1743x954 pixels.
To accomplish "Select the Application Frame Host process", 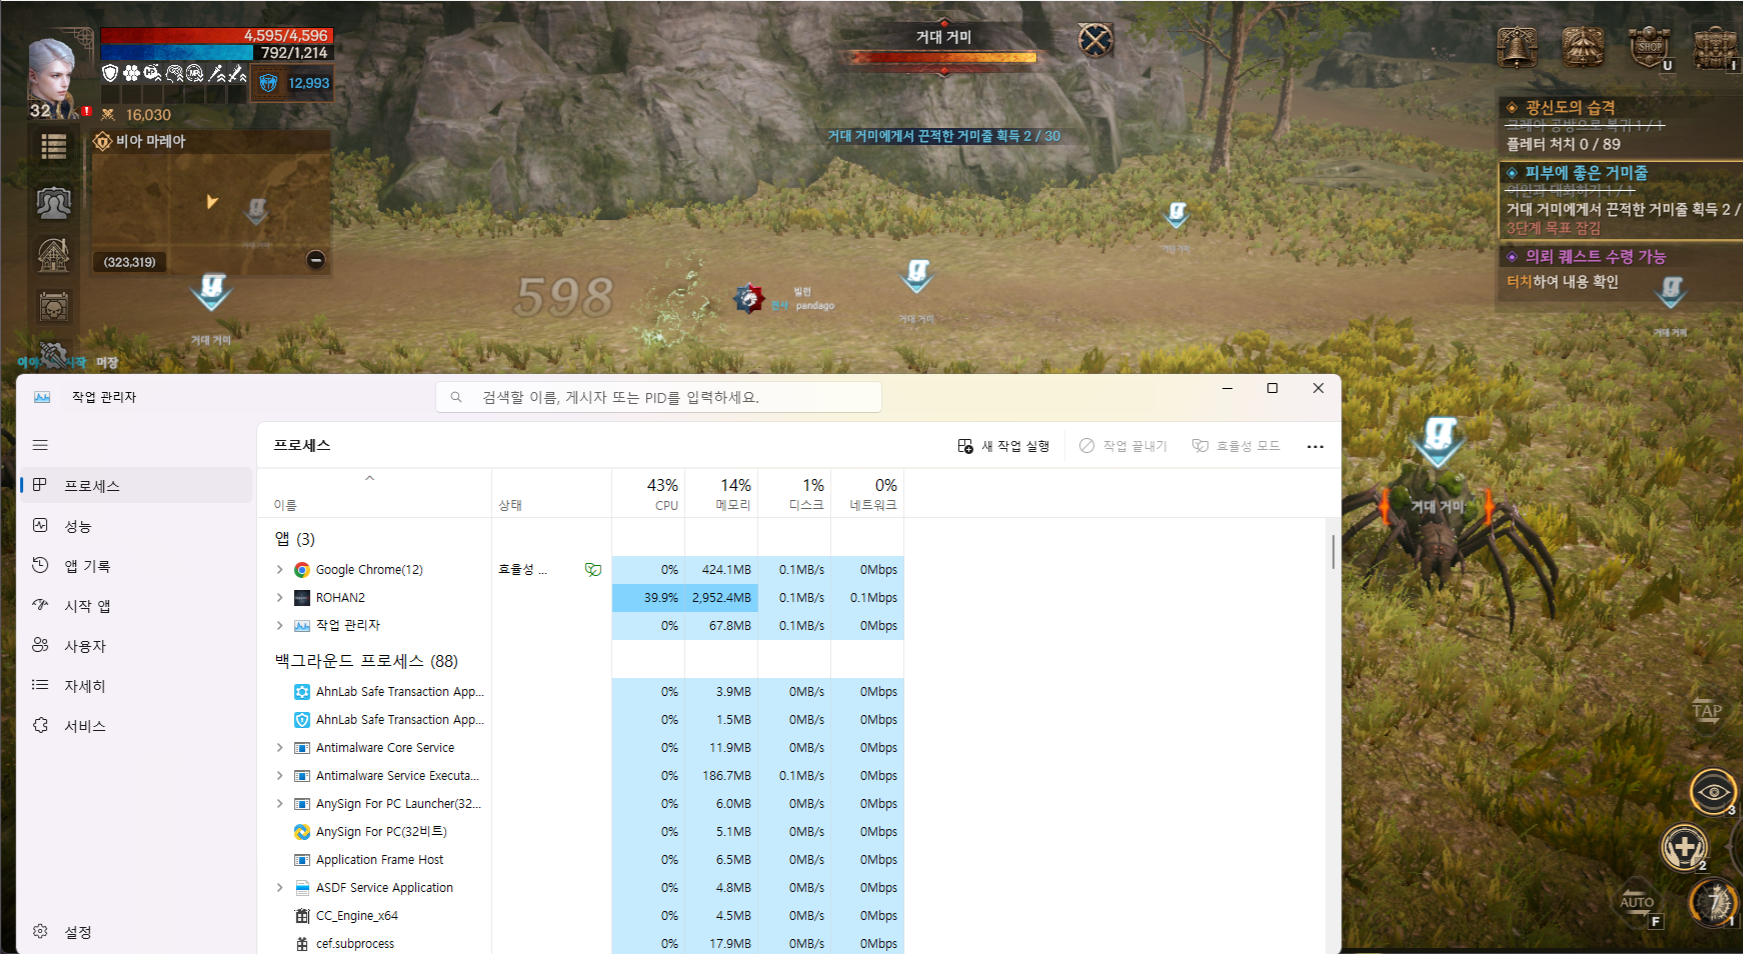I will tap(580, 860).
